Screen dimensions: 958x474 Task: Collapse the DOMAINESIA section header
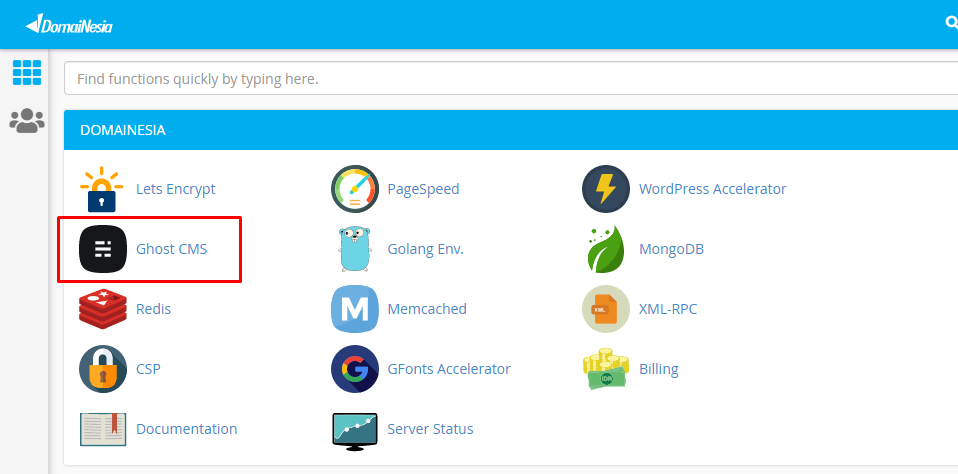pos(511,130)
